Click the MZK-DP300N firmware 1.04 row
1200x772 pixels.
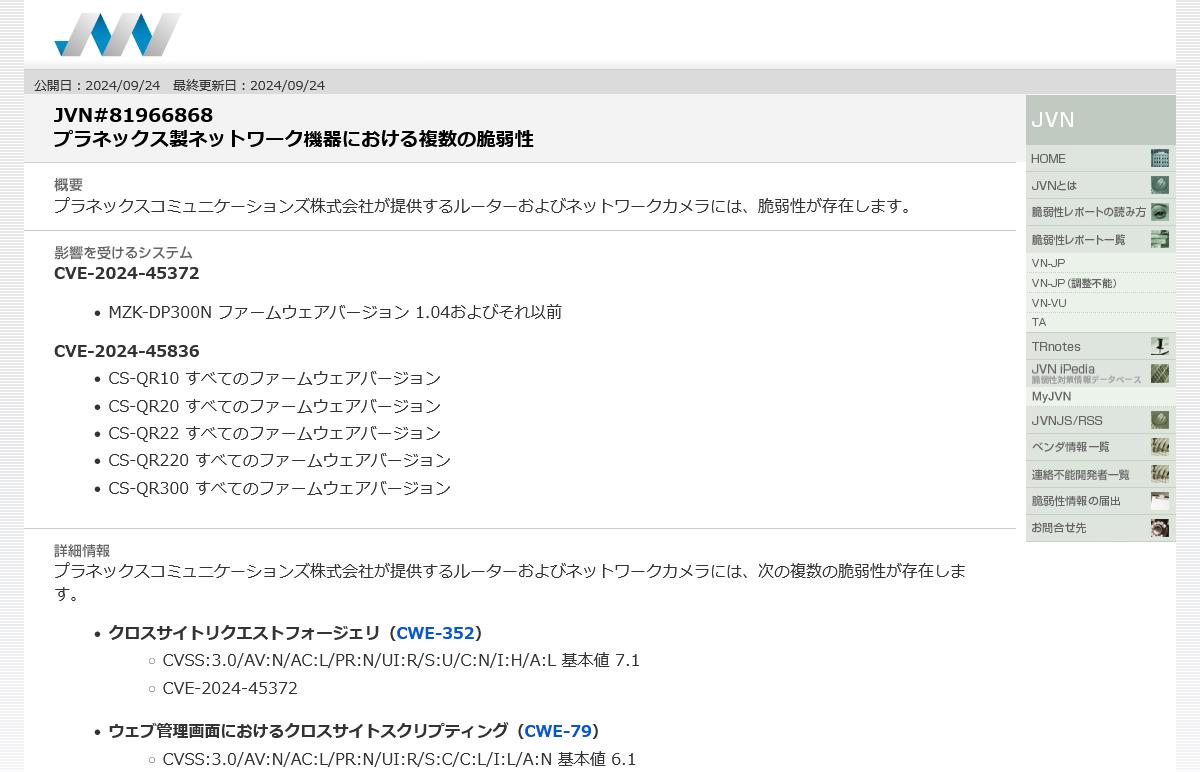coord(335,312)
